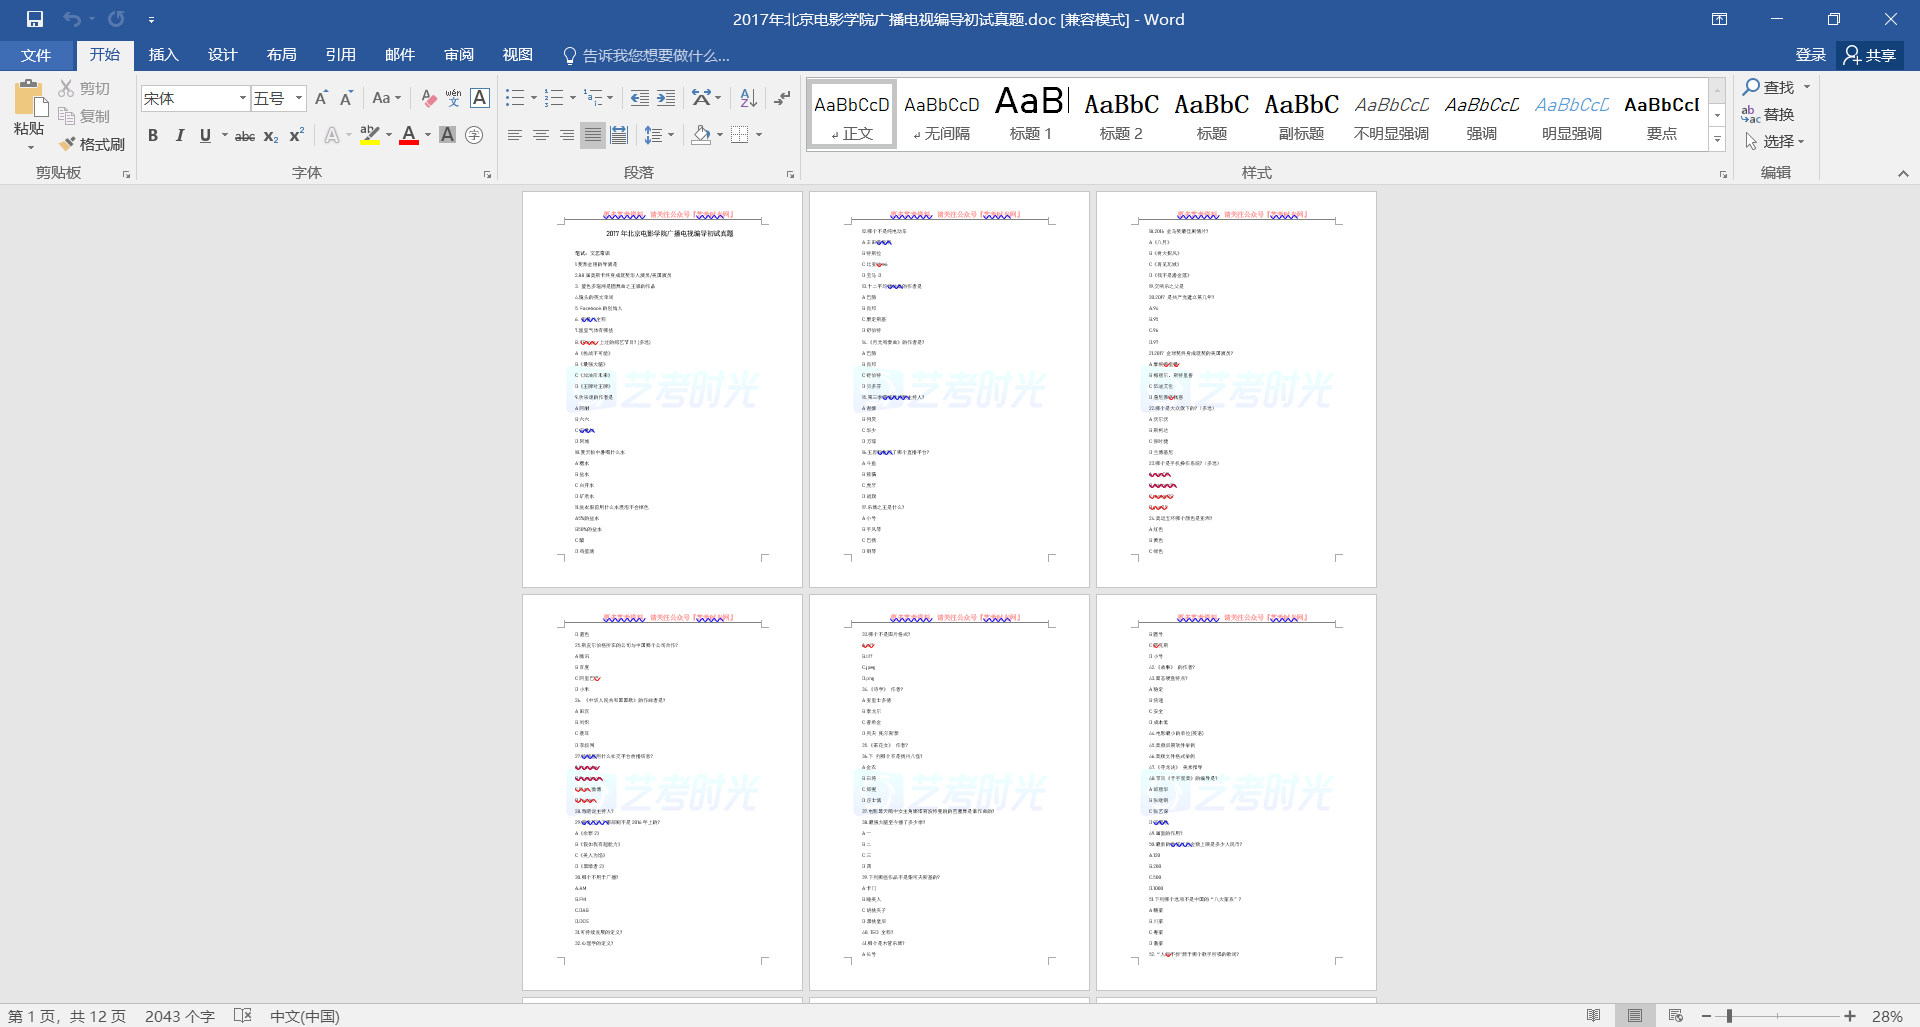
Task: Toggle italic formatting
Action: click(180, 136)
